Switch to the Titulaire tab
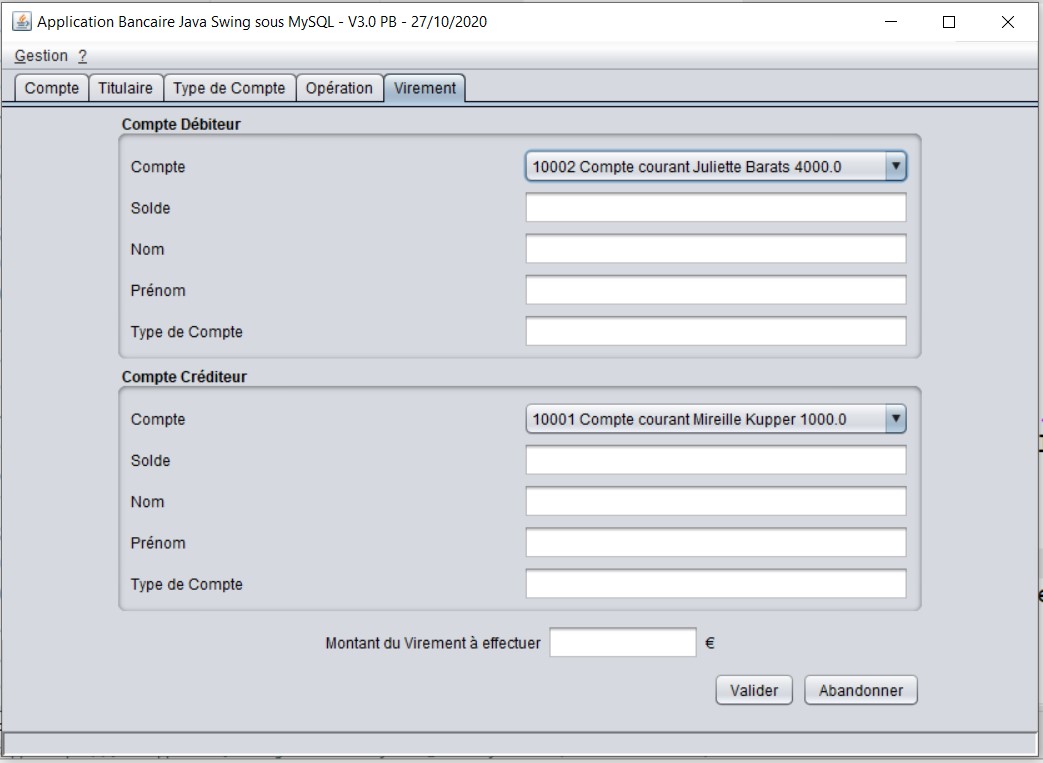Viewport: 1043px width, 763px height. coord(126,88)
